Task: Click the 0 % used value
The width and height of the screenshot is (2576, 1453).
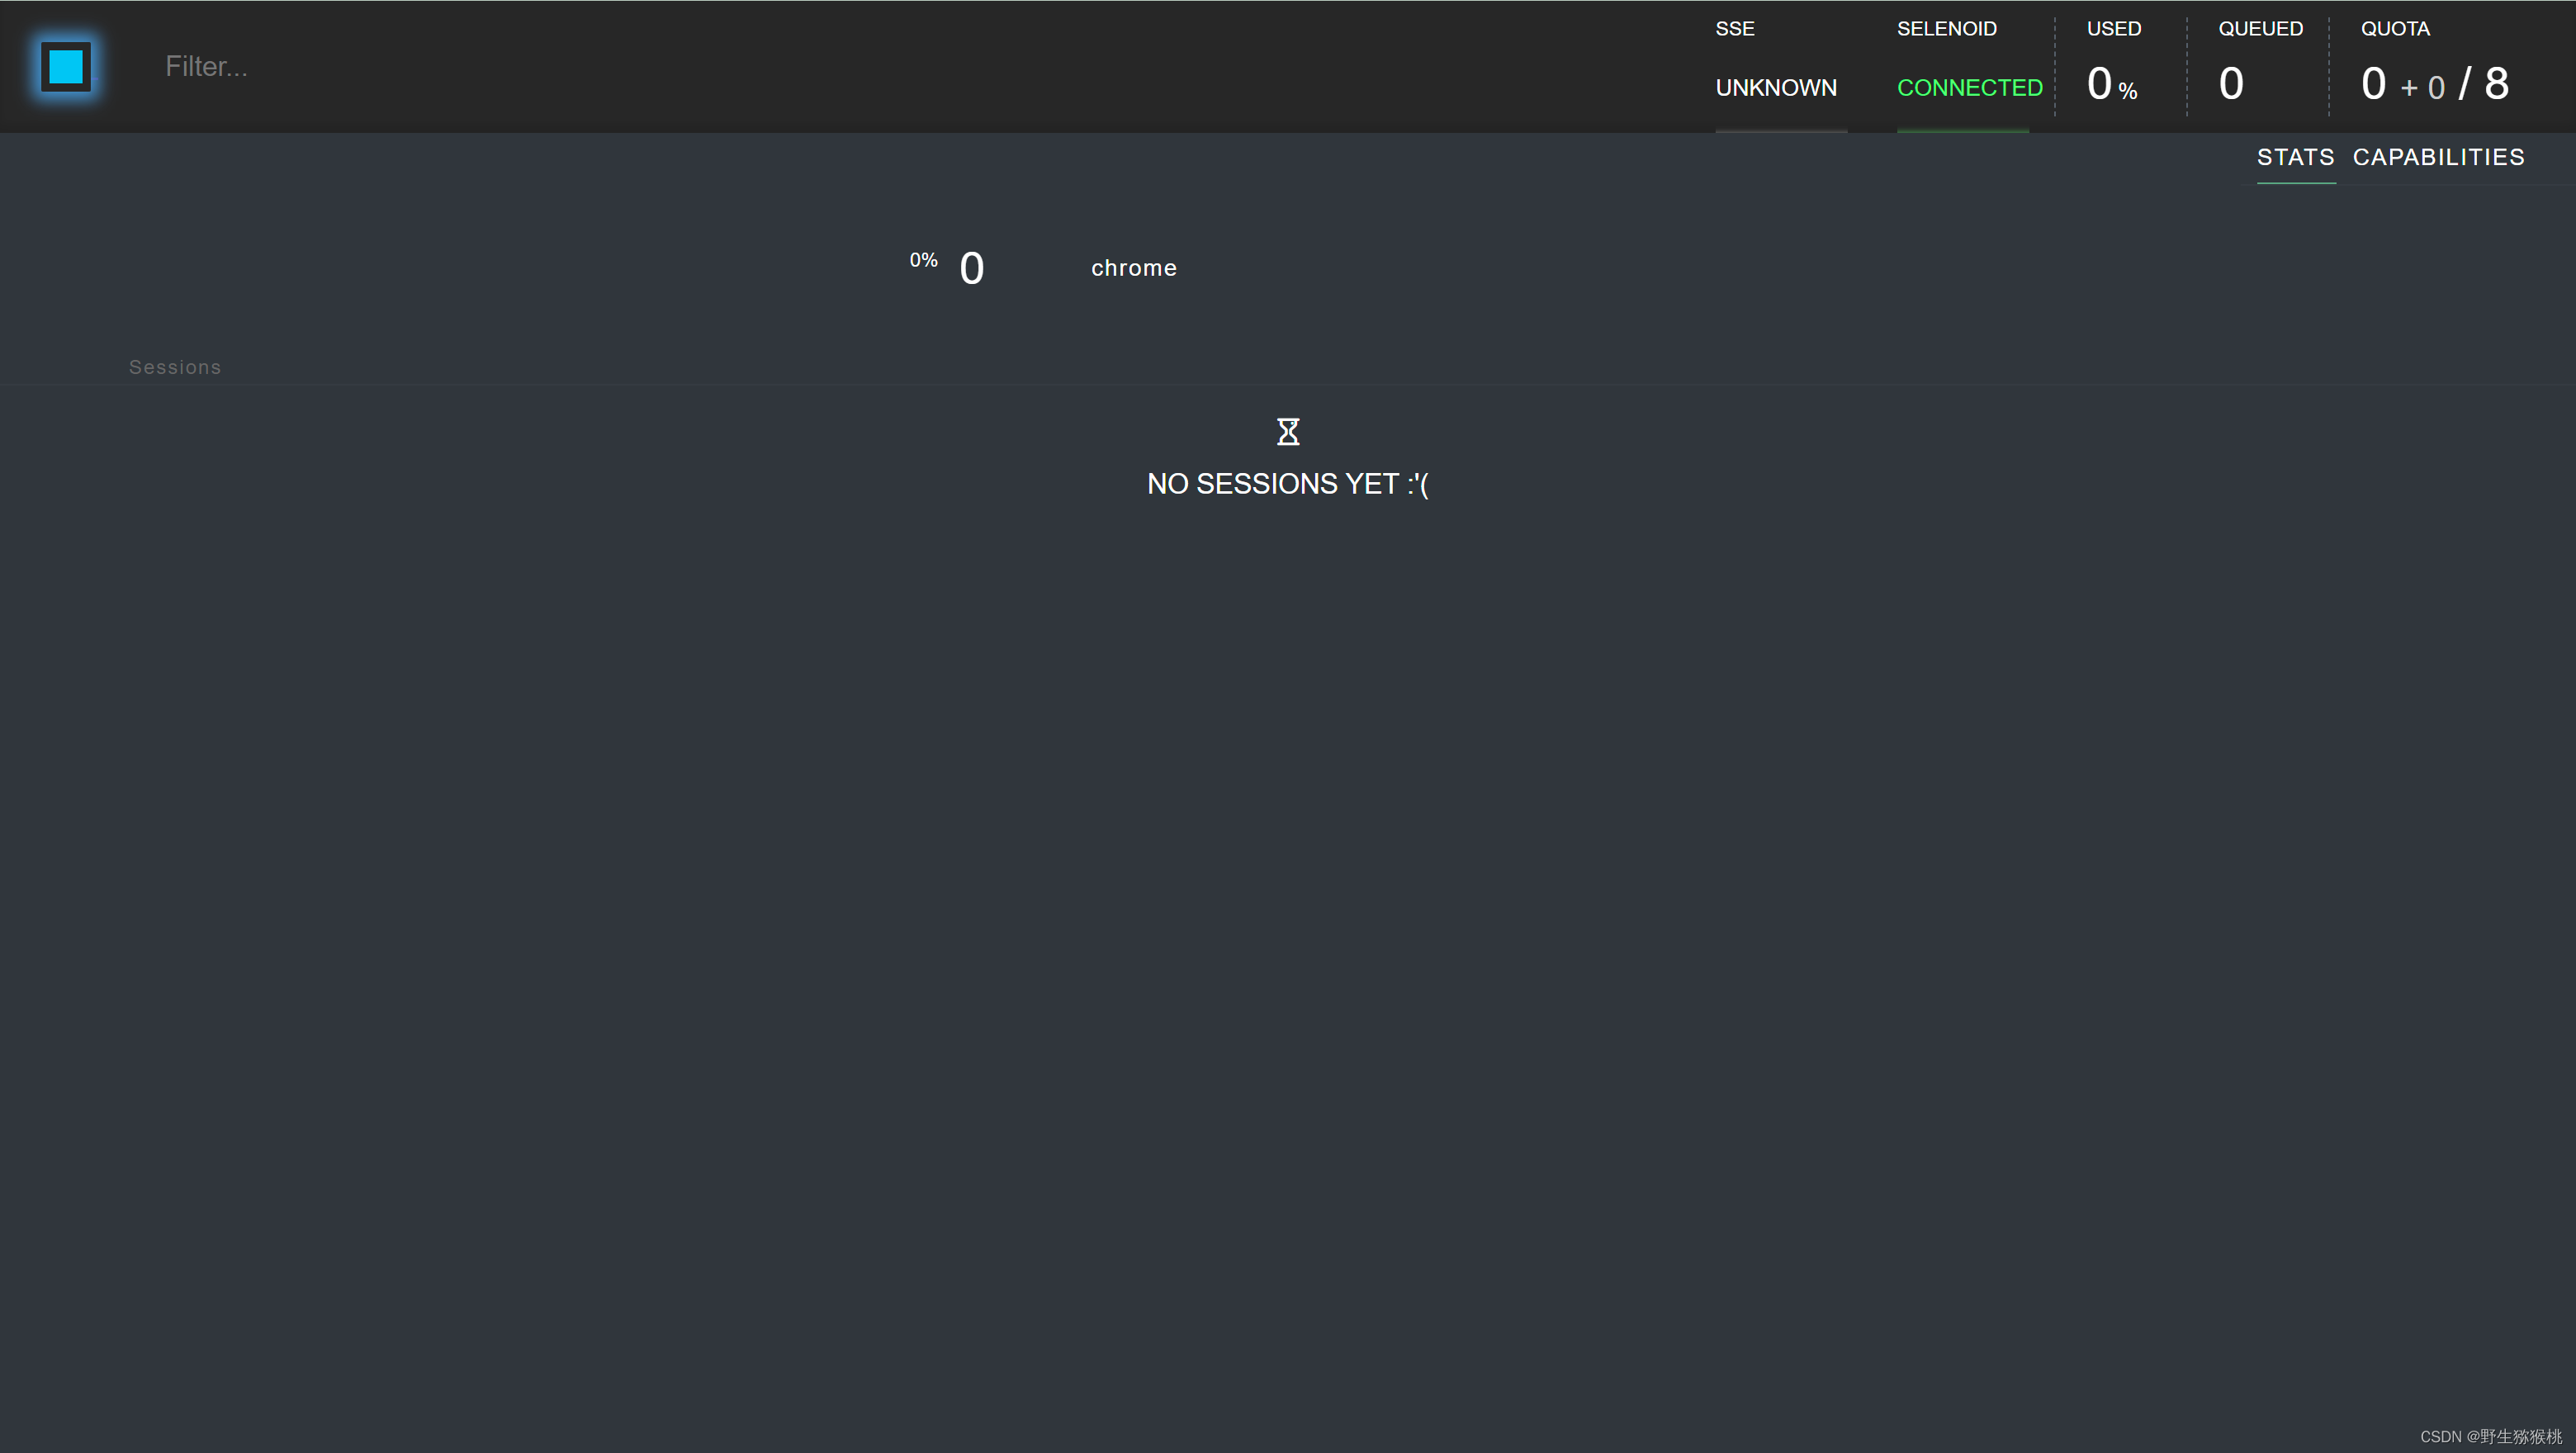Action: click(2111, 85)
